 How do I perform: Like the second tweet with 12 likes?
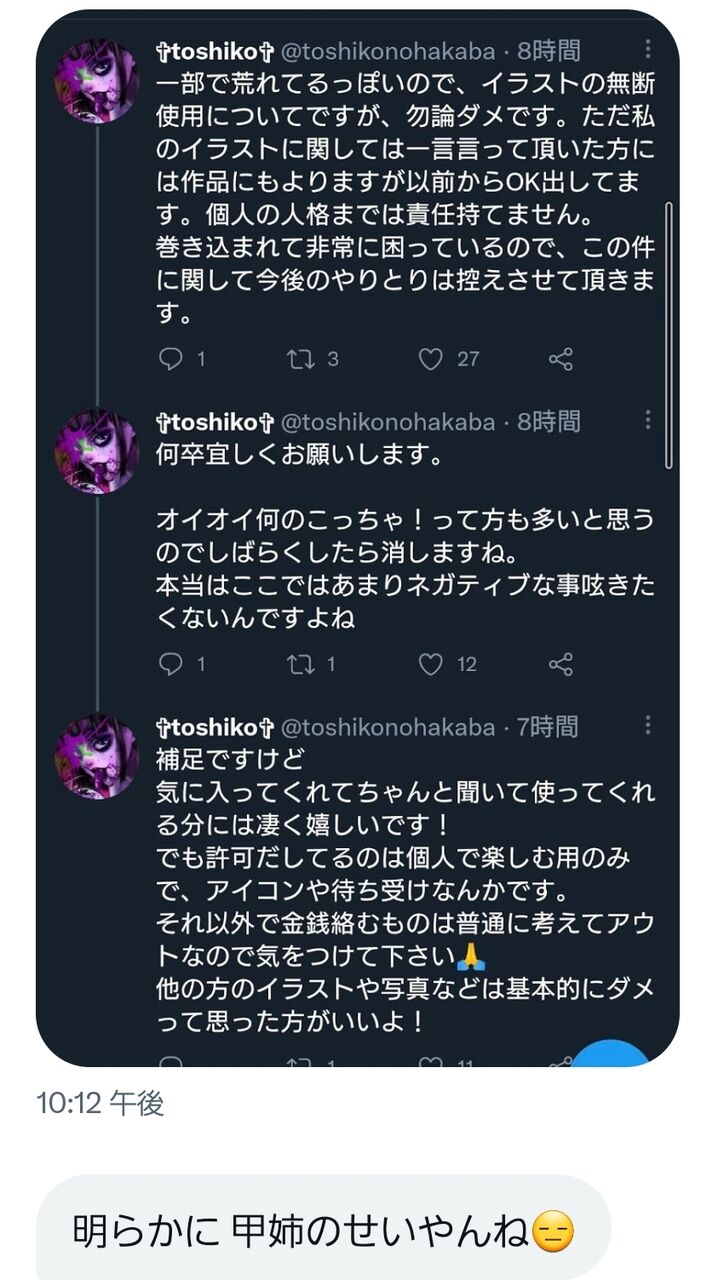(430, 664)
